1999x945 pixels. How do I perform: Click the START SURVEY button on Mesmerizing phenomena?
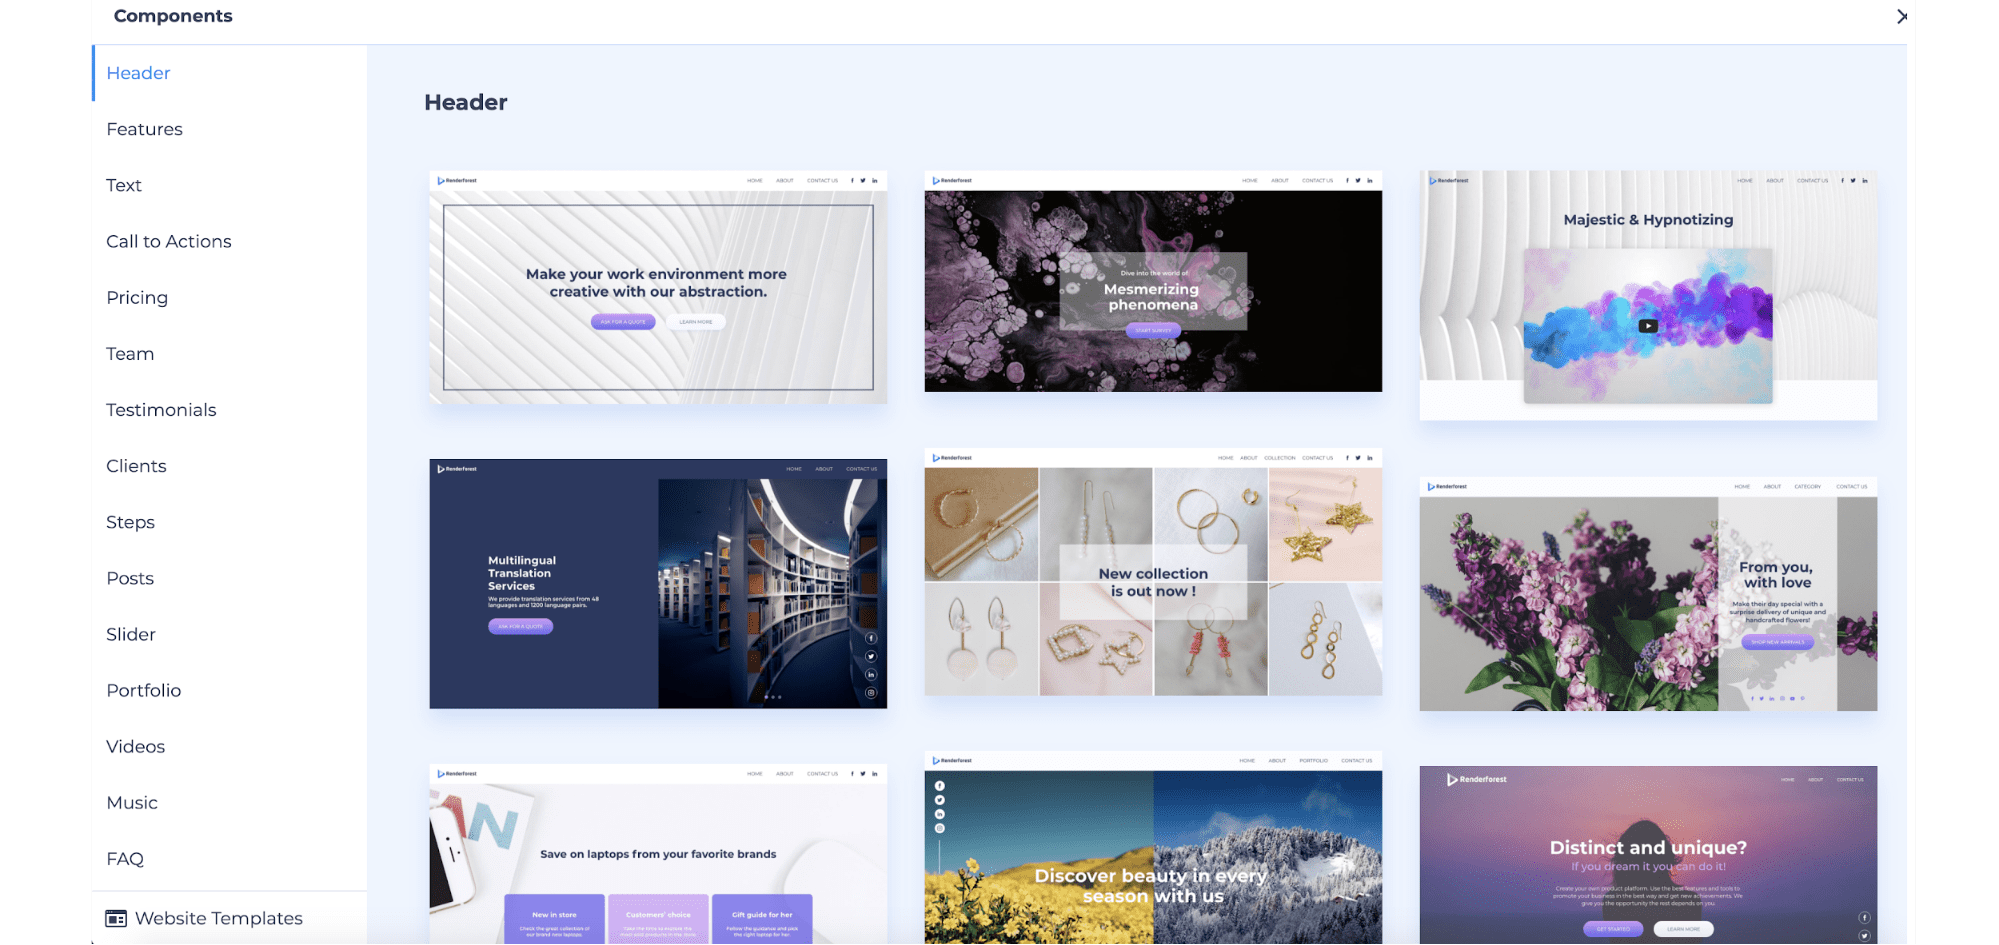click(1152, 330)
